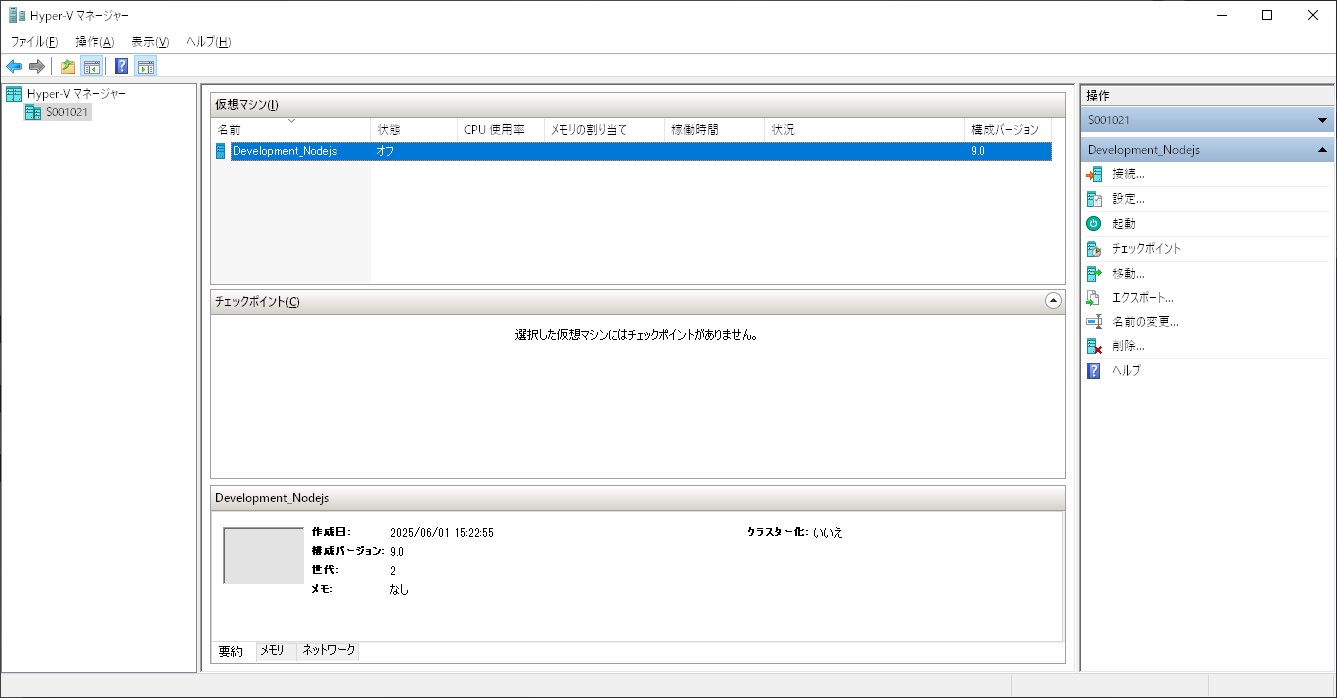Open 設定... (Settings) for Development_Nodejs

(x=1128, y=199)
